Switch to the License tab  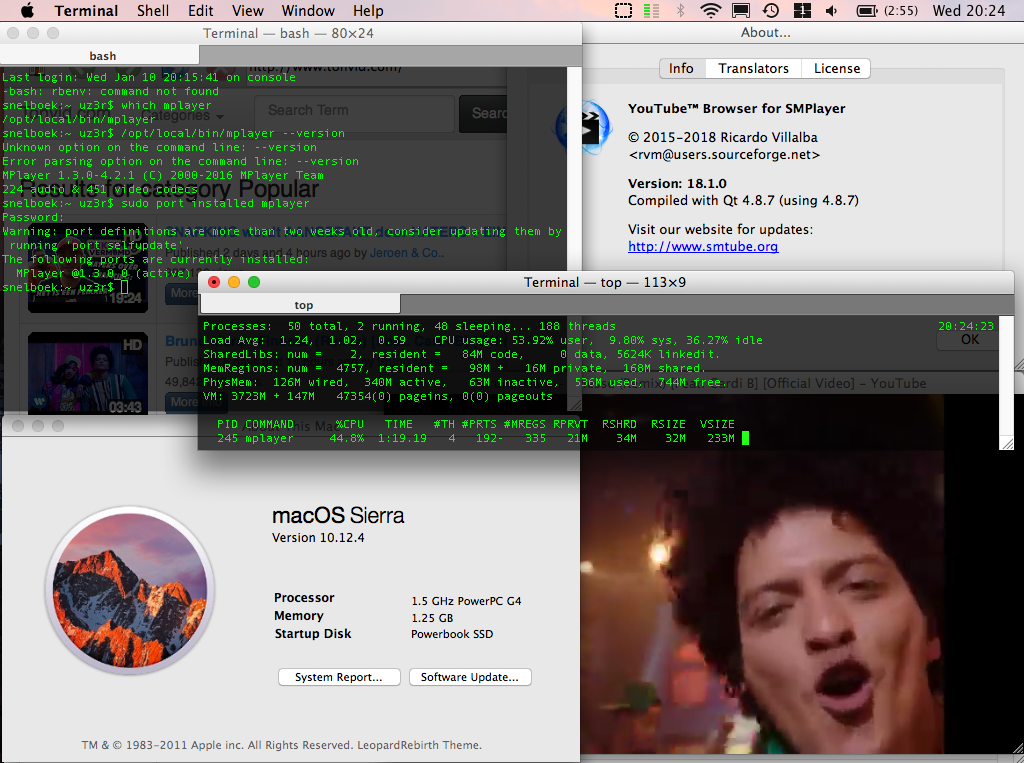837,69
